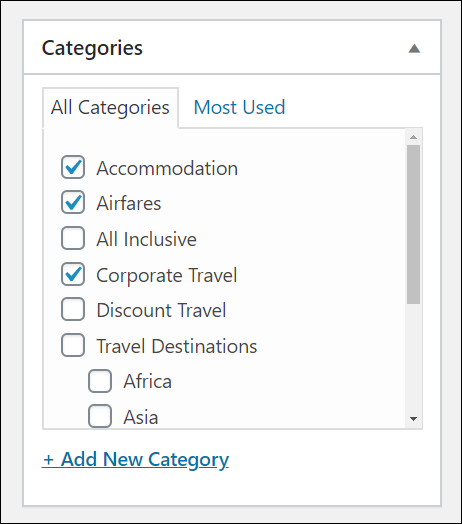Image resolution: width=462 pixels, height=524 pixels.
Task: Enable the All Inclusive checkbox
Action: 73,238
